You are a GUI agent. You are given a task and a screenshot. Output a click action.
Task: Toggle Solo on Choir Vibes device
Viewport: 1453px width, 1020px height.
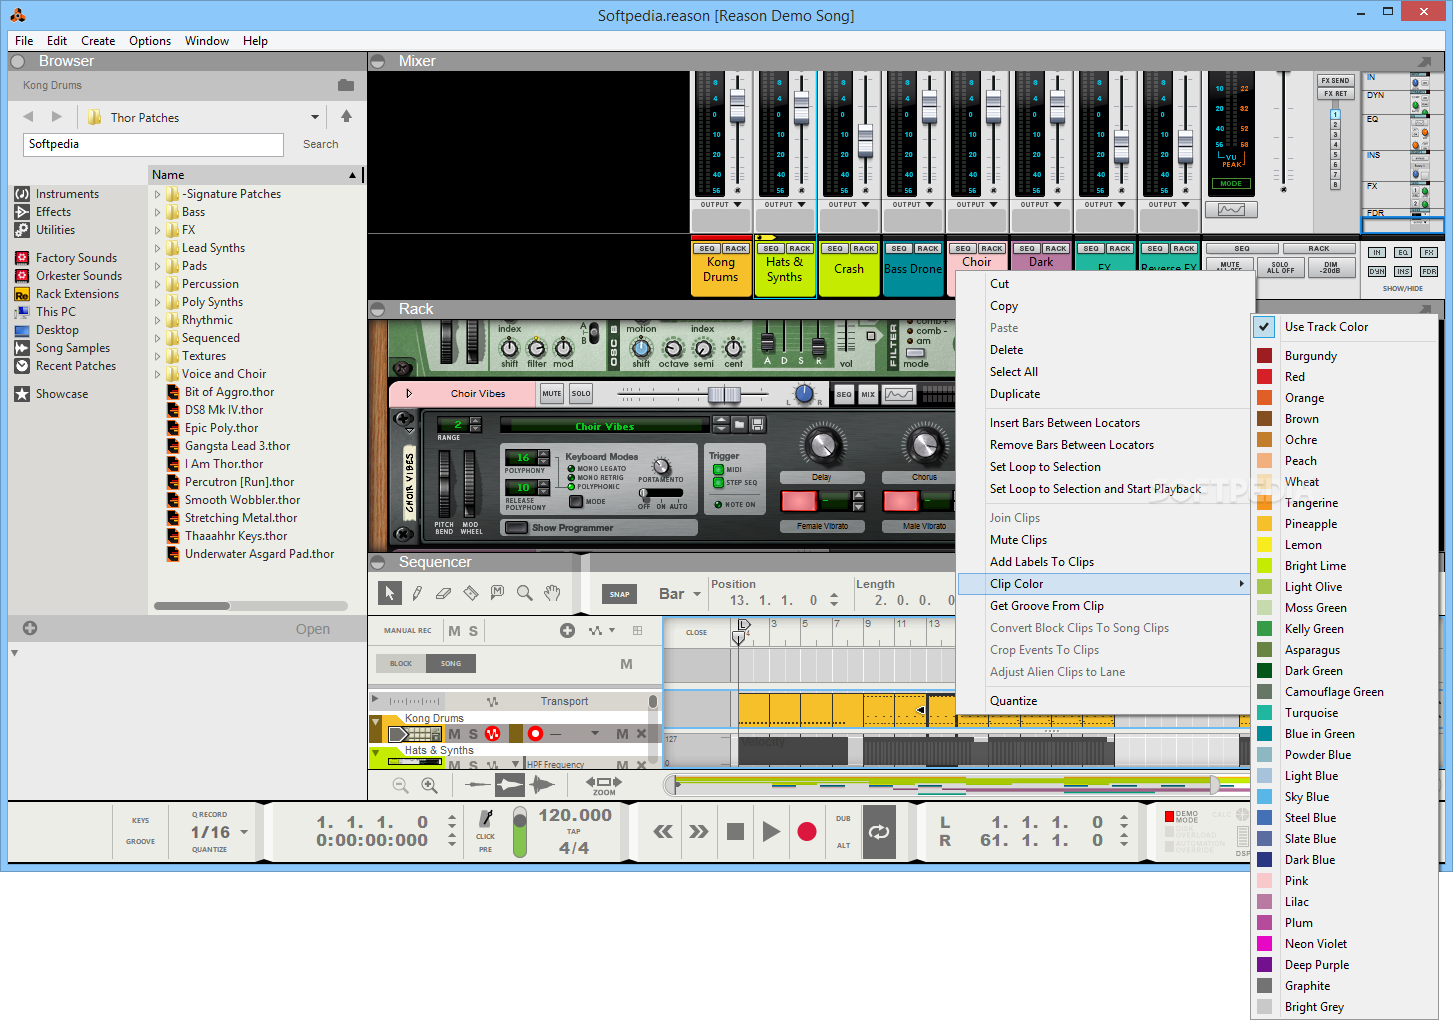[581, 394]
